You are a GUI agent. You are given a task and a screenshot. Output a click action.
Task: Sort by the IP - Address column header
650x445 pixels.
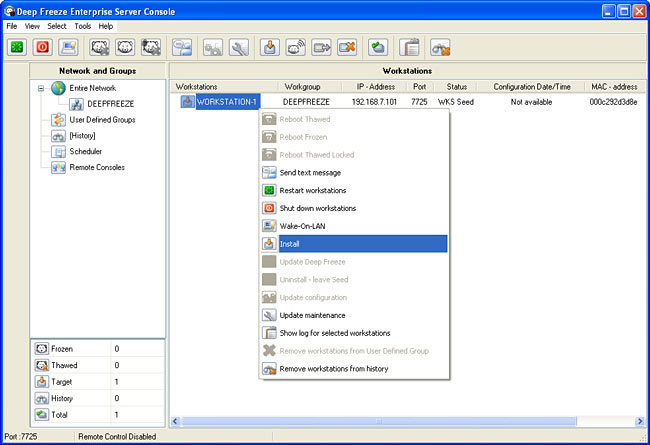[376, 87]
